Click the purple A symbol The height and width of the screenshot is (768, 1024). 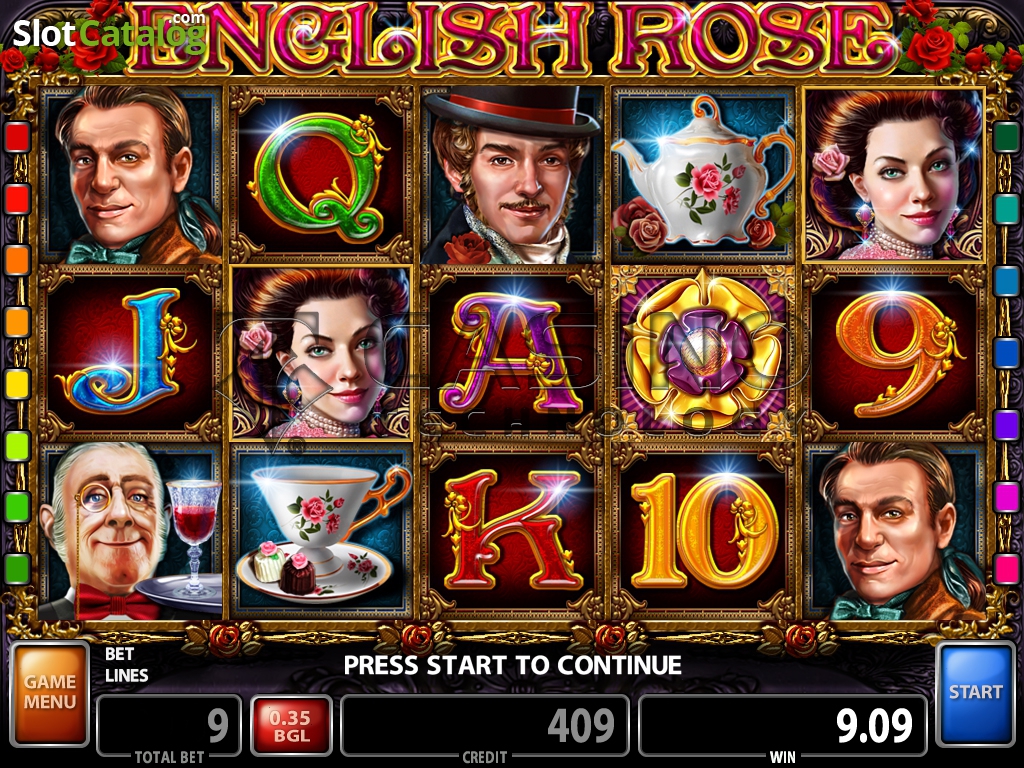513,353
